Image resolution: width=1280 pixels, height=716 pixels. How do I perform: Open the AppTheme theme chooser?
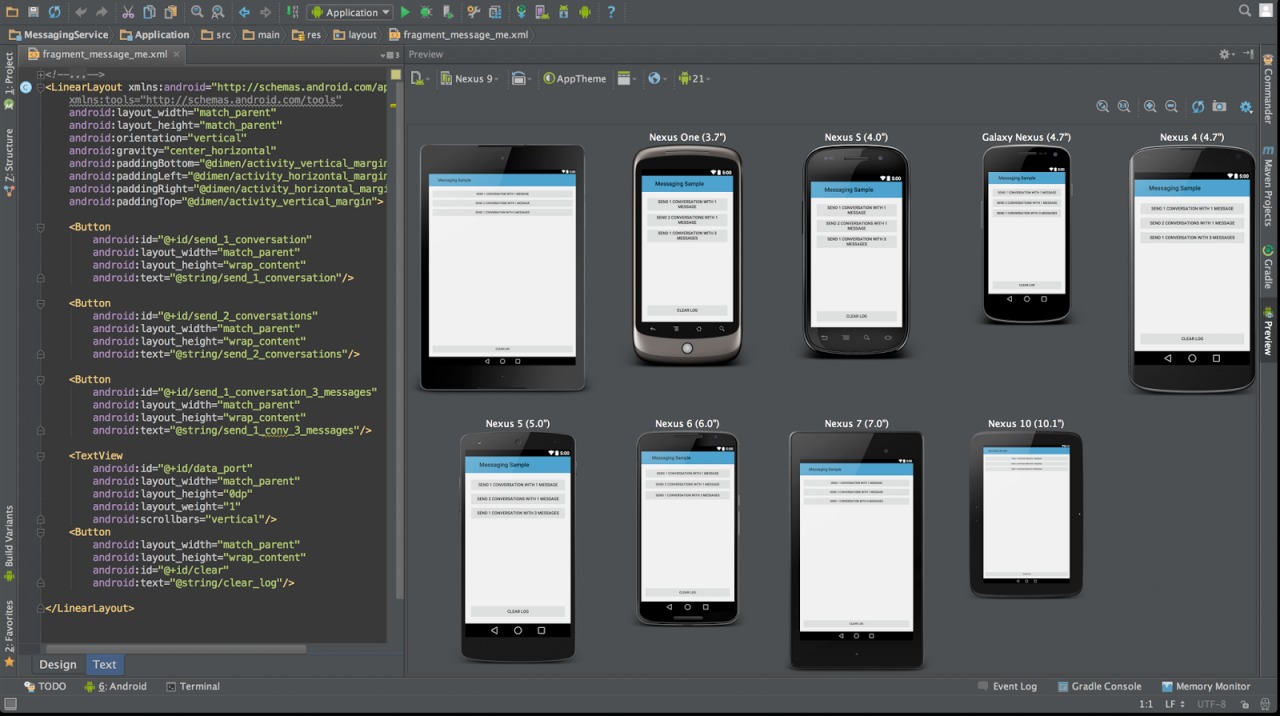click(x=581, y=78)
